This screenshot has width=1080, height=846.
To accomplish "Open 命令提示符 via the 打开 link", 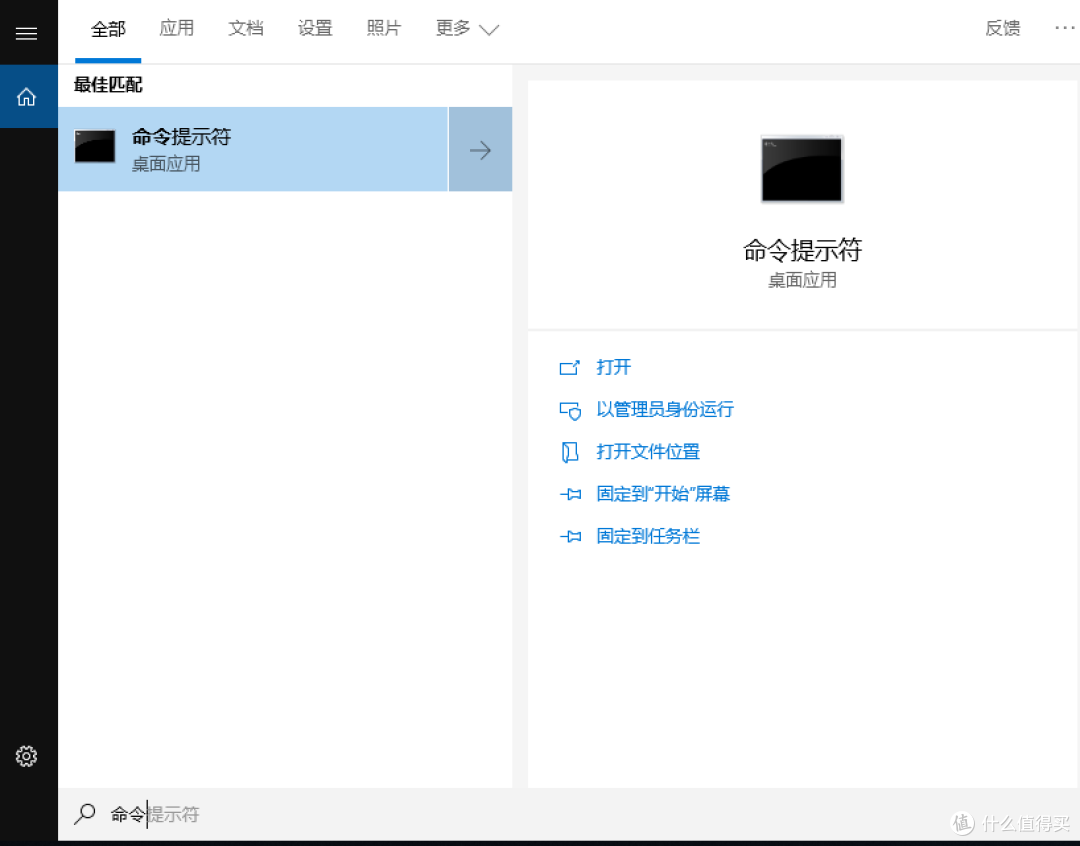I will coord(614,367).
